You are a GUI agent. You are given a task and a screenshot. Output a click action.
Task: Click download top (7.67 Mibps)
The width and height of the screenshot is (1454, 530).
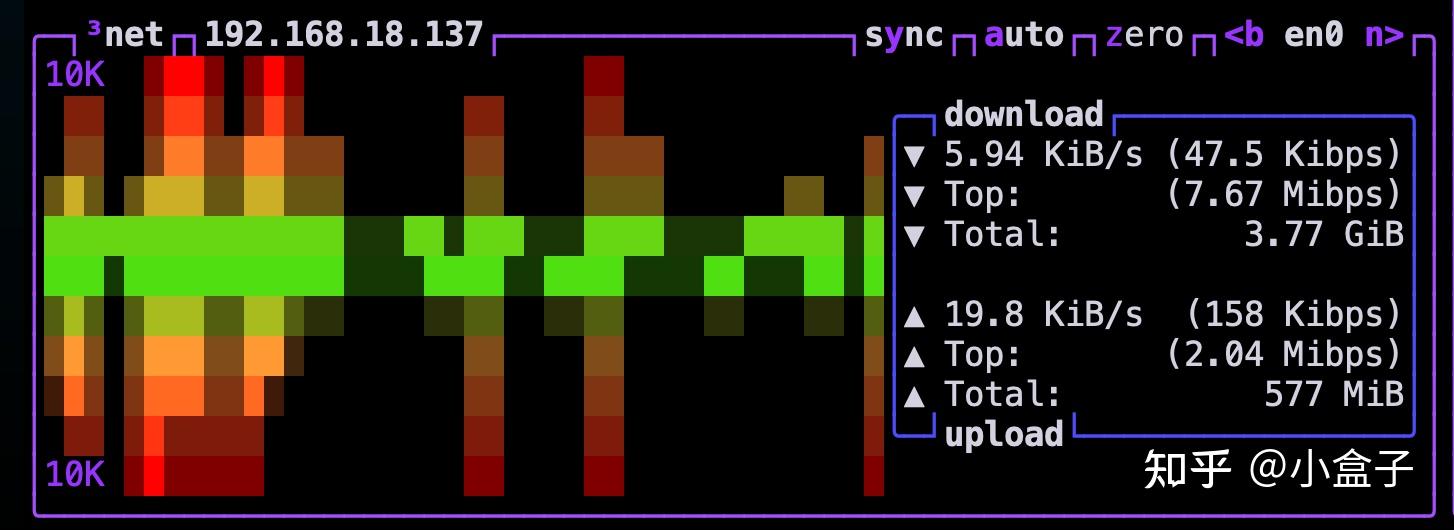[x=1284, y=195]
